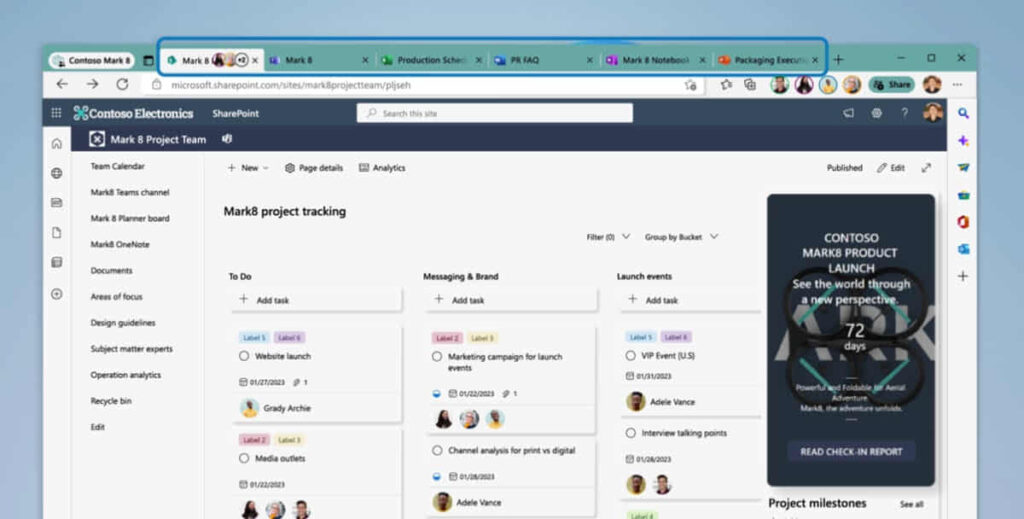The image size is (1024, 519).
Task: Open the Team Calendar link
Action: pyautogui.click(x=117, y=167)
